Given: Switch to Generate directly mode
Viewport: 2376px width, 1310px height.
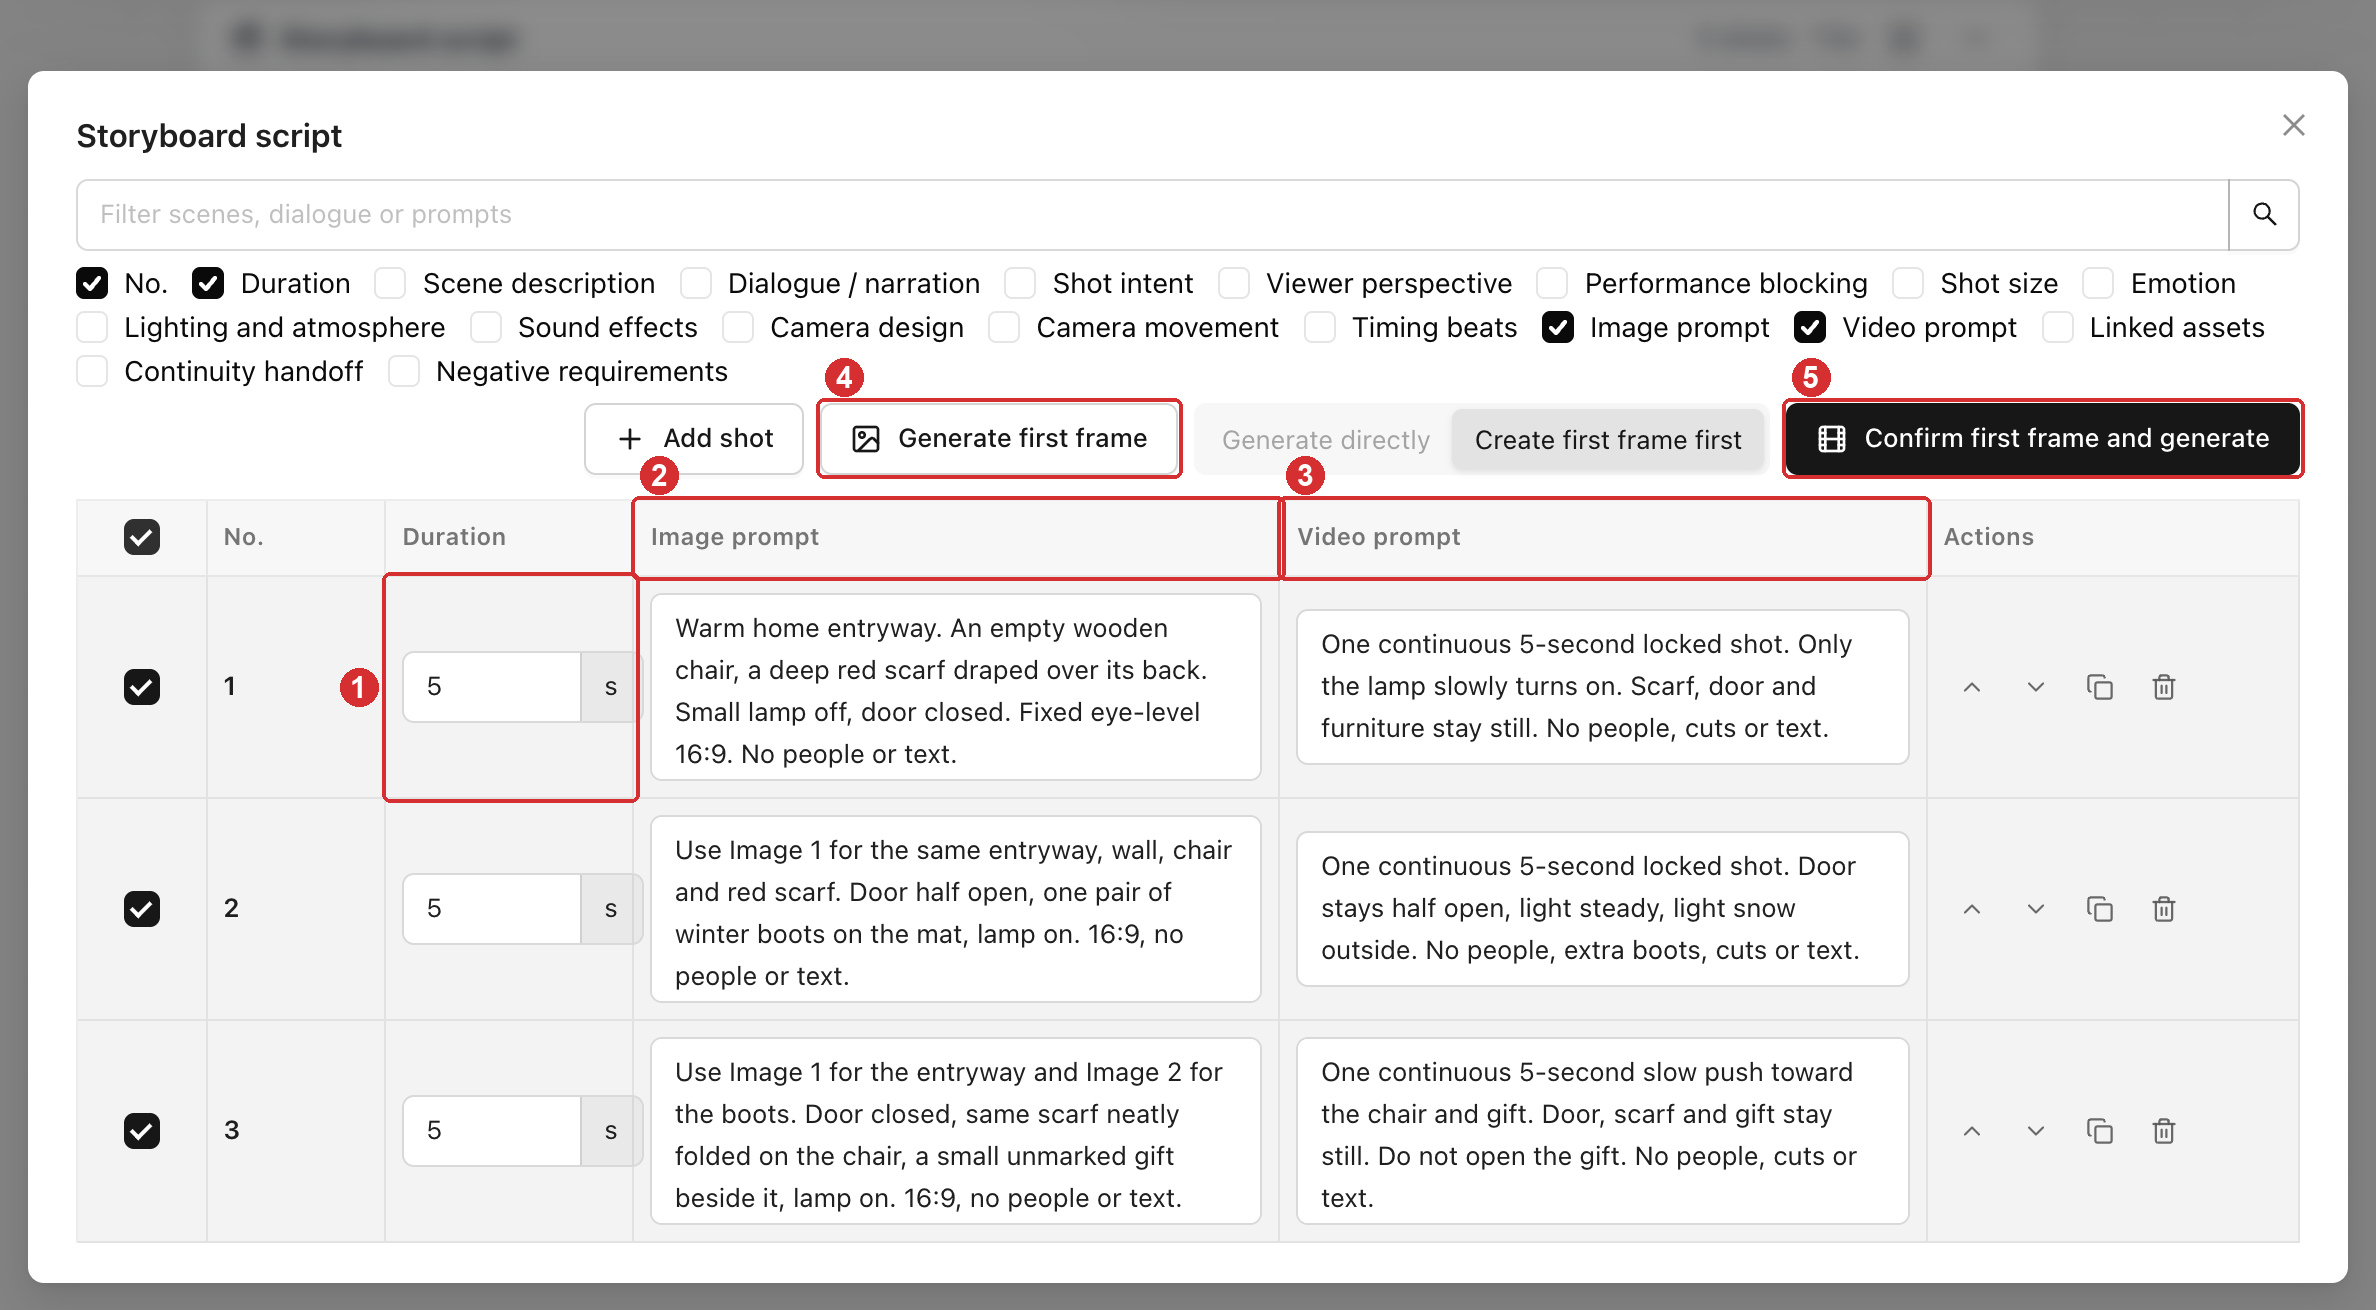Looking at the screenshot, I should point(1325,440).
